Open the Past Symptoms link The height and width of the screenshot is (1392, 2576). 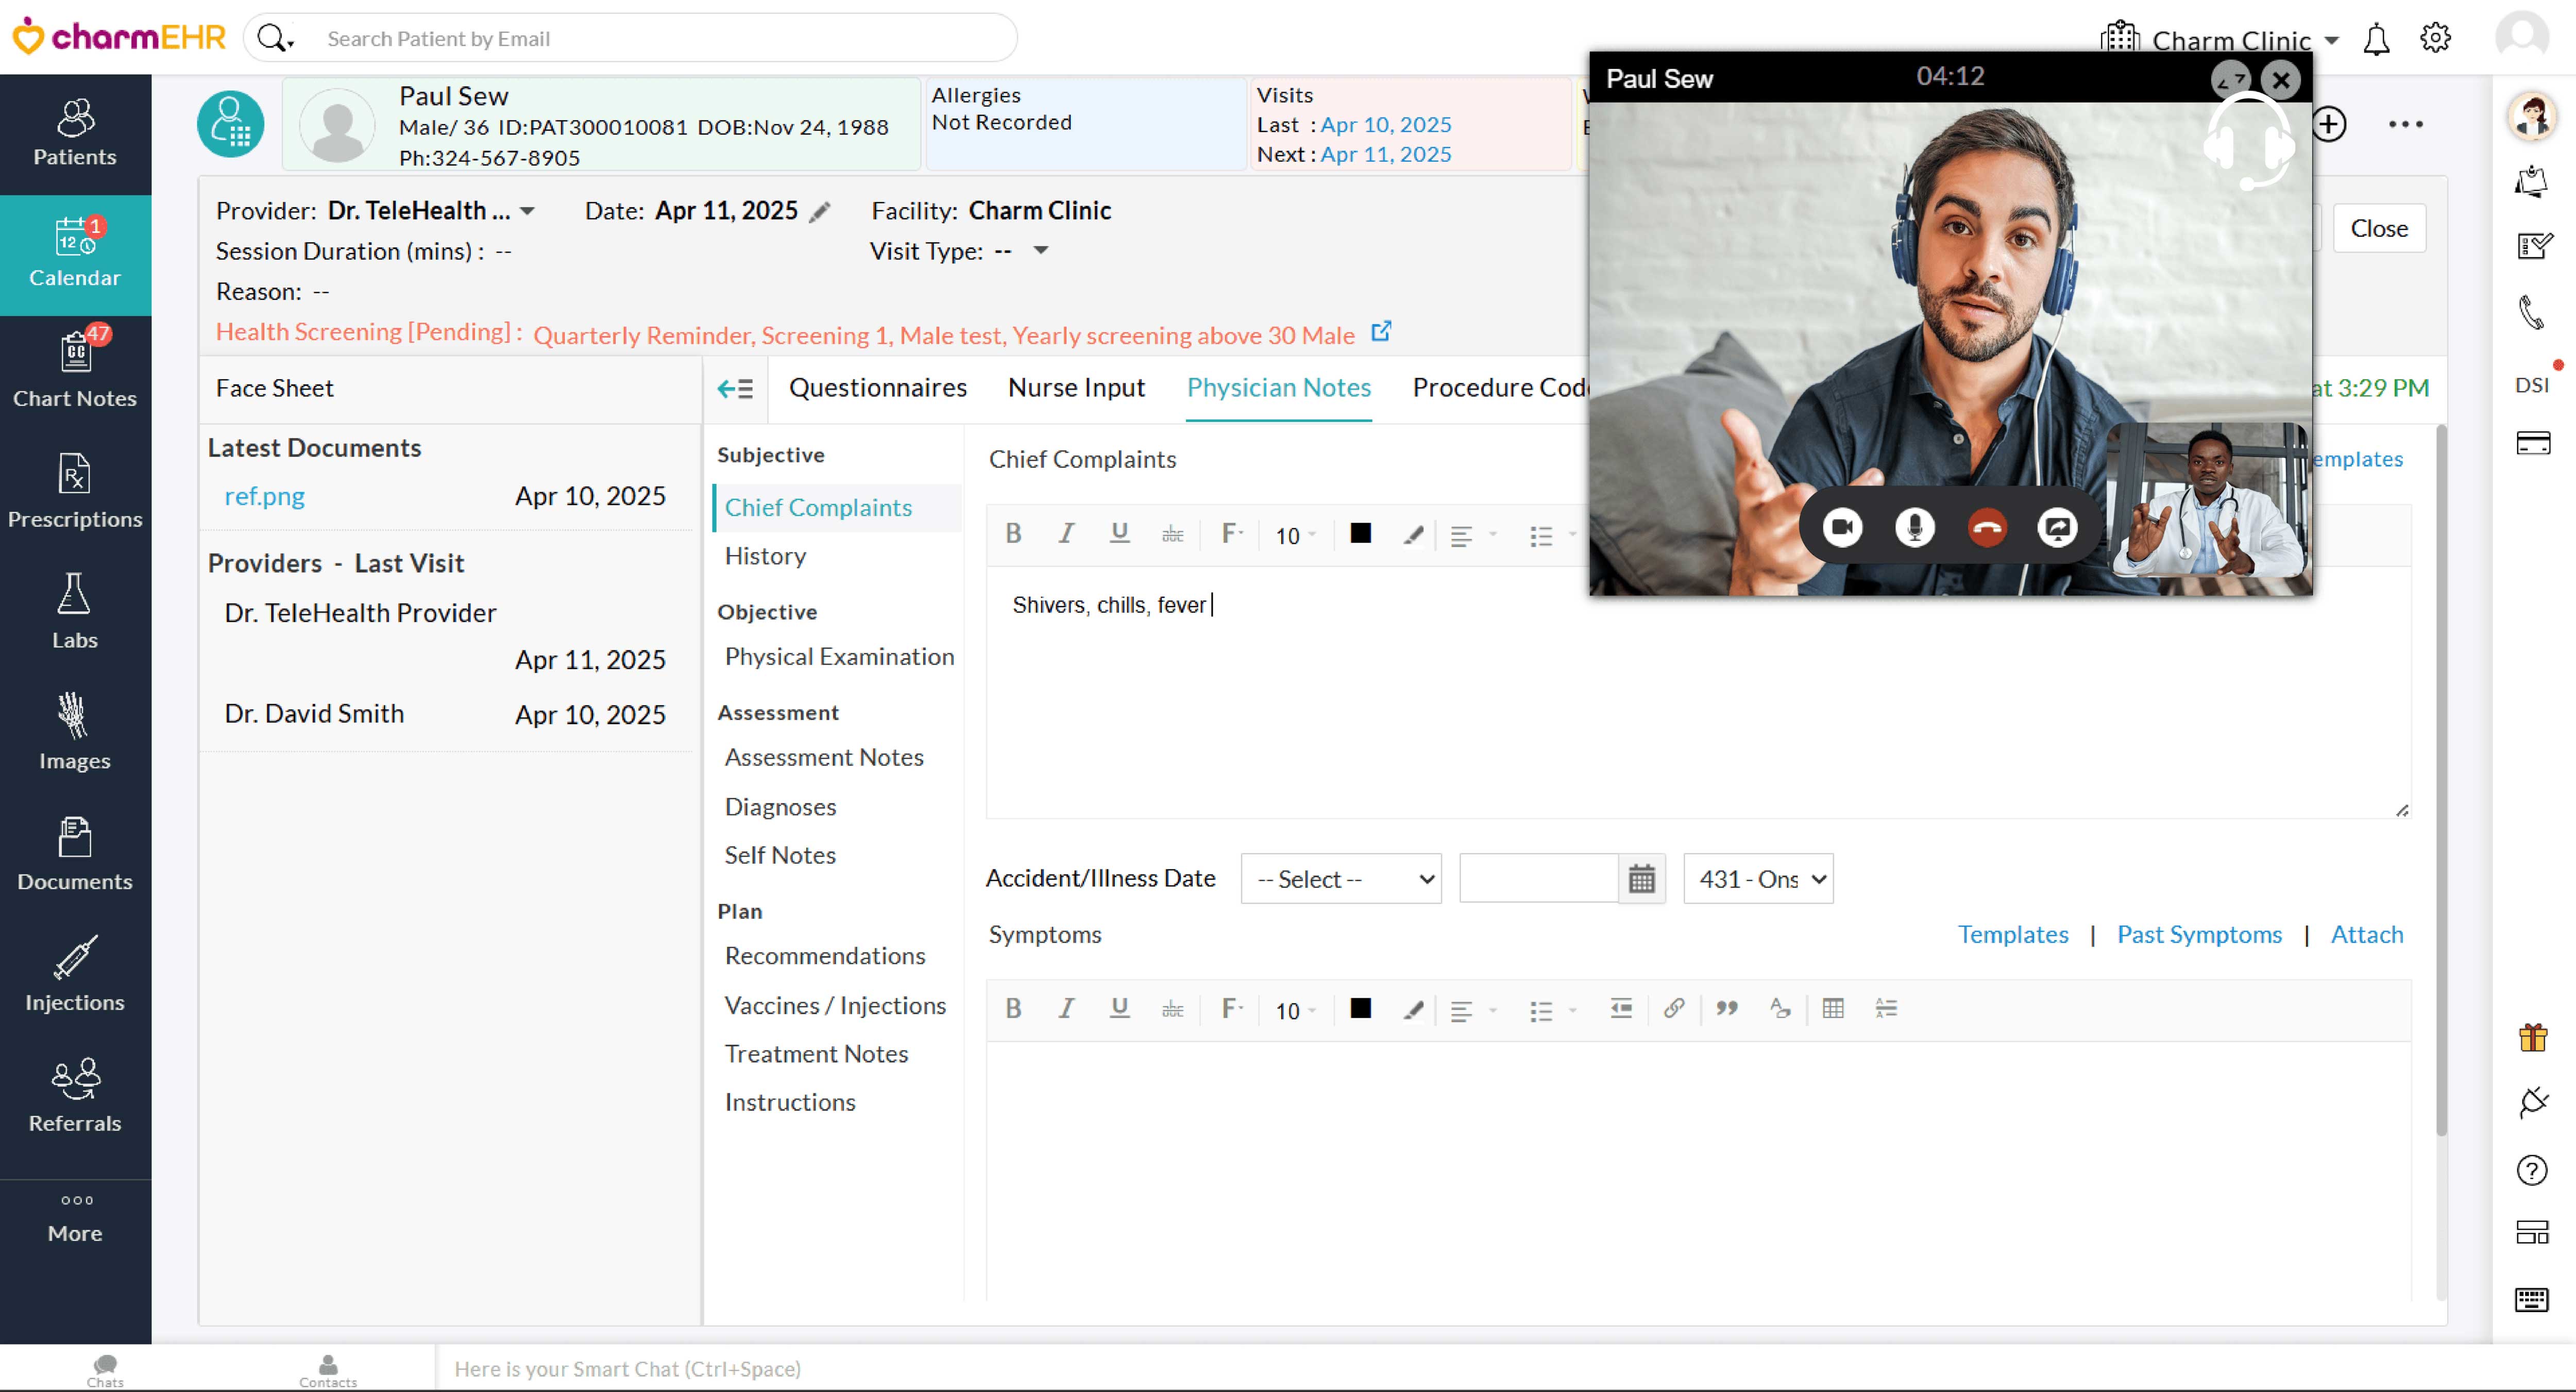pyautogui.click(x=2199, y=934)
